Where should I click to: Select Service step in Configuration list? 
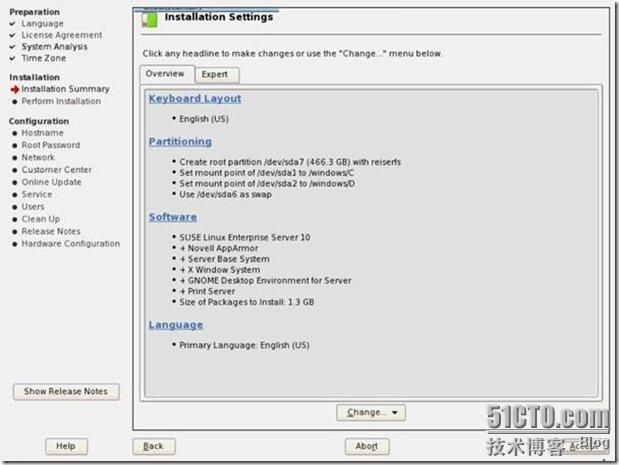(x=37, y=194)
